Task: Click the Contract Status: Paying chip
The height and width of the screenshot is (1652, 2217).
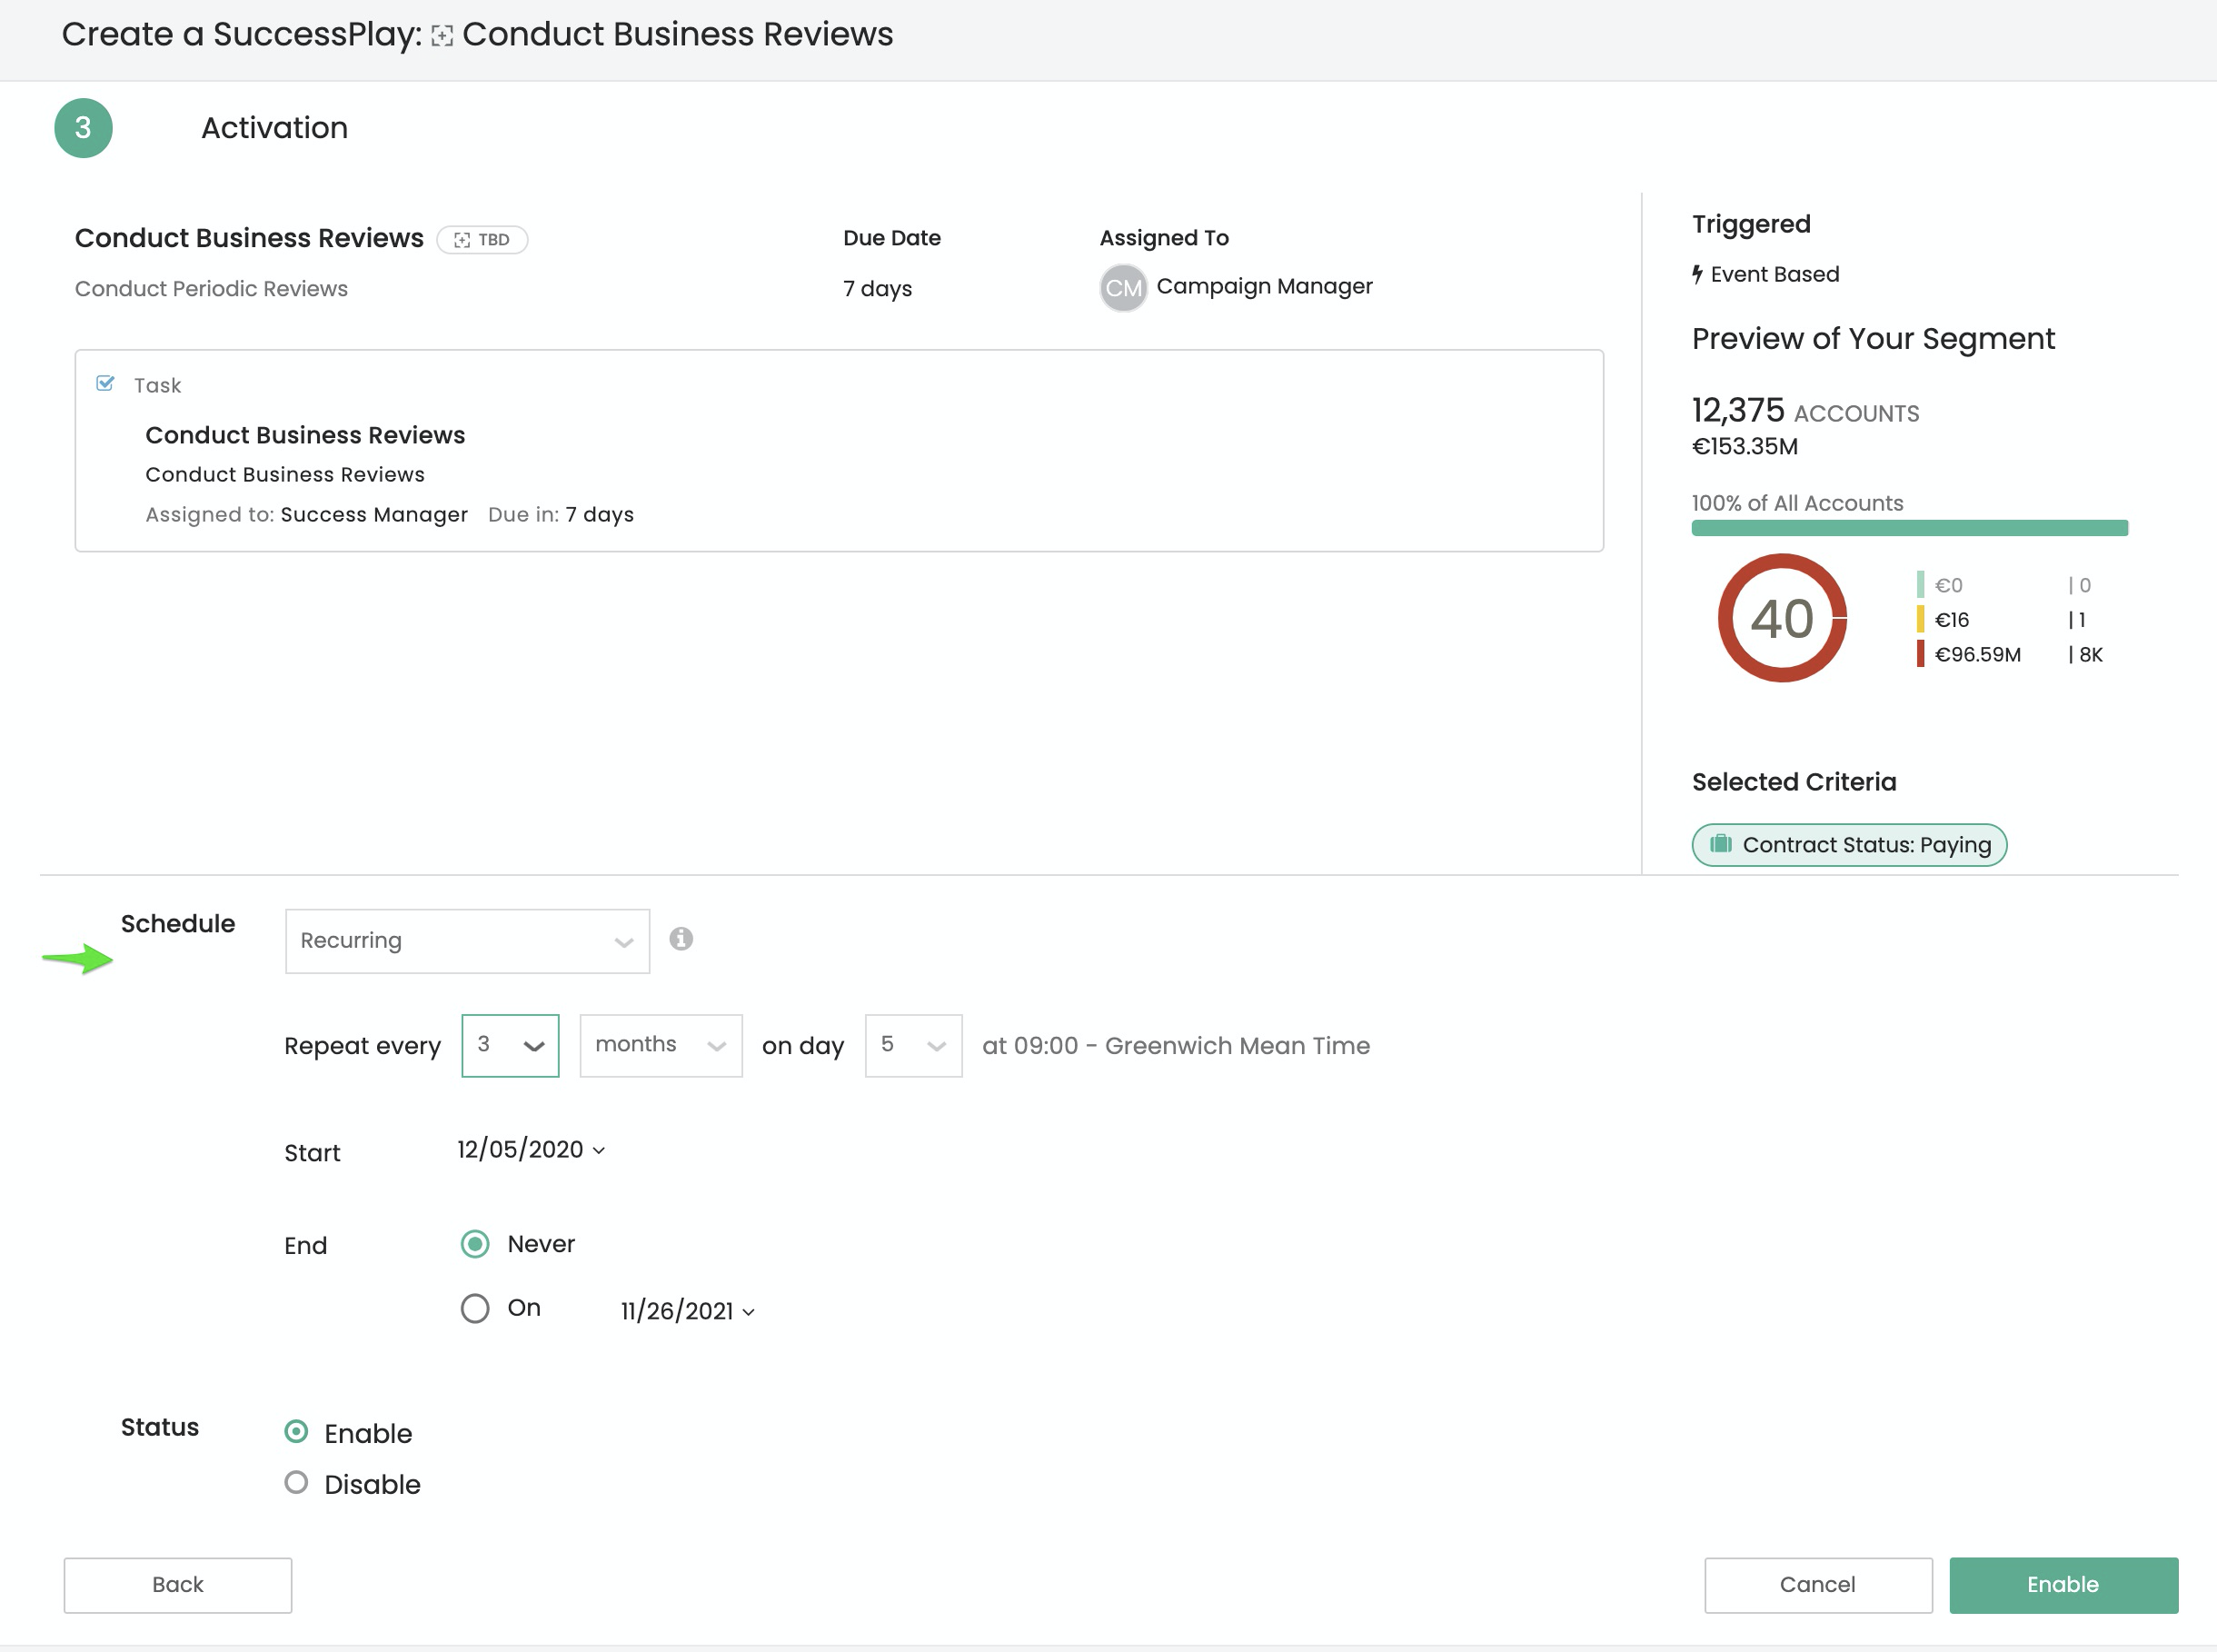Action: 1849,845
